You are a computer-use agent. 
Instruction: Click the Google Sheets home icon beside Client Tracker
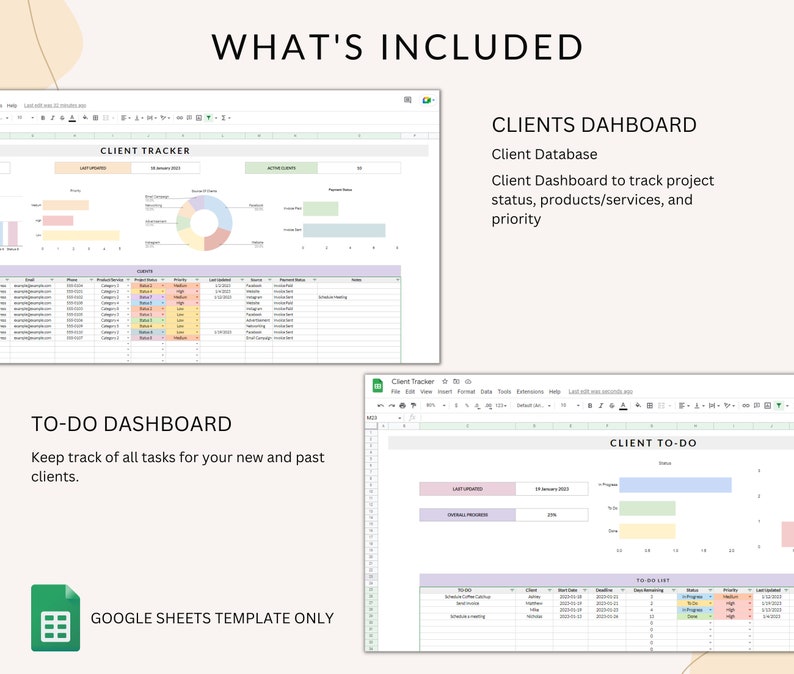tap(378, 386)
